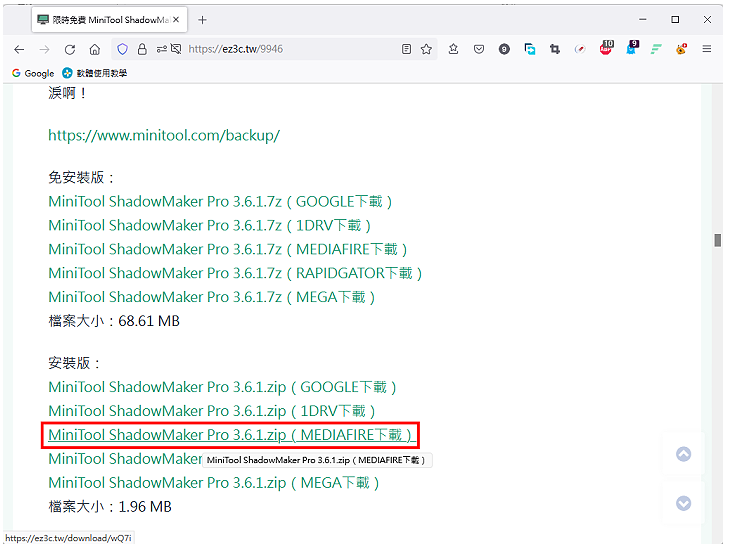The image size is (731, 550).
Task: Minimize the Firefox window
Action: coord(643,20)
